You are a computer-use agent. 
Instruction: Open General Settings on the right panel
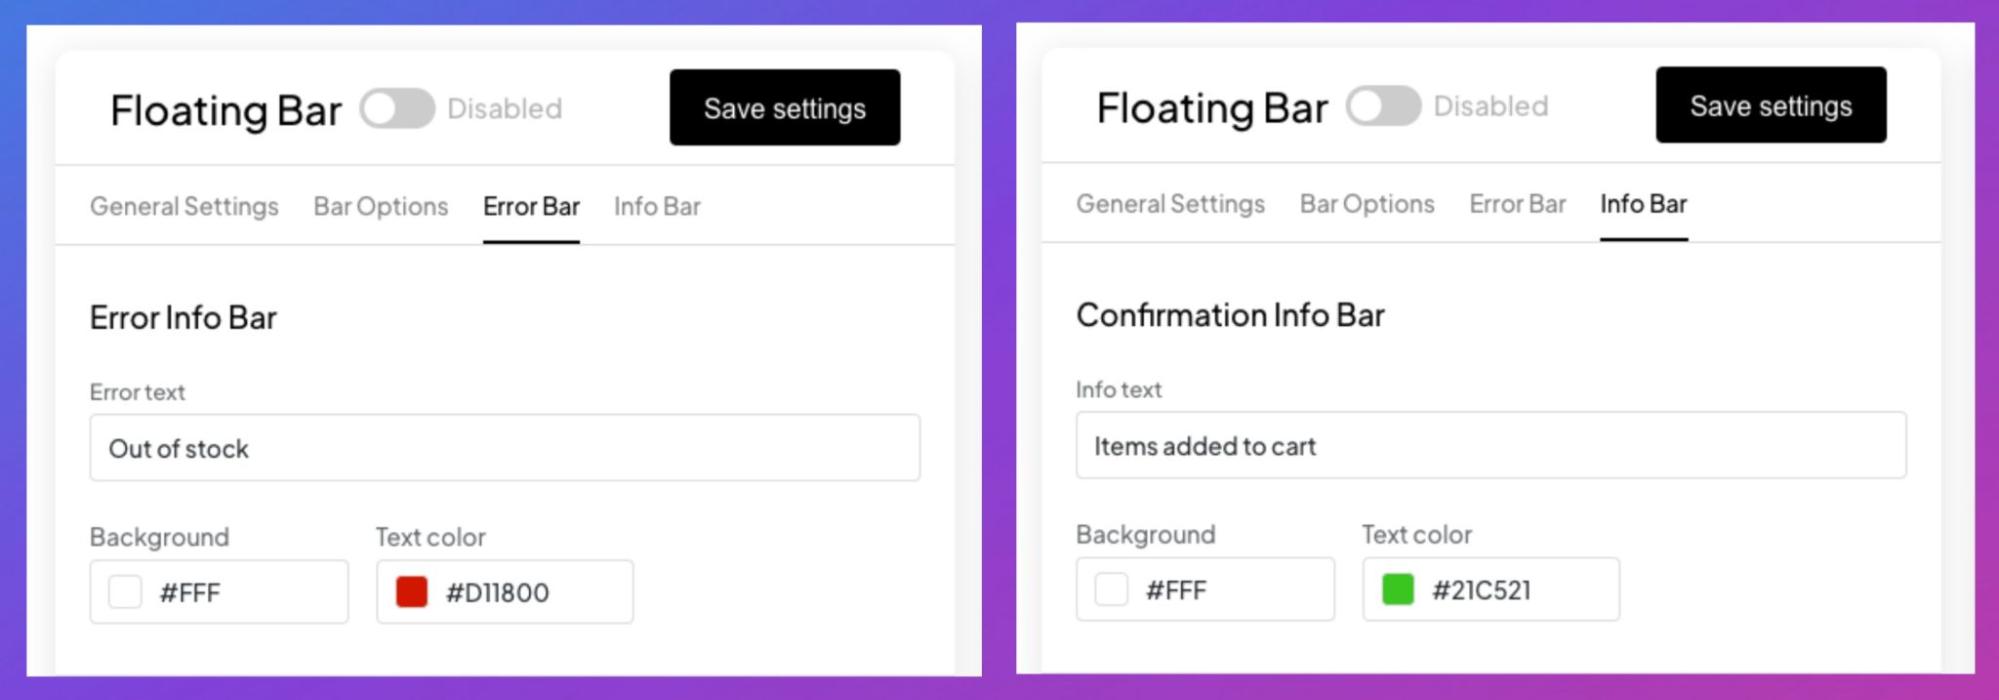coord(1171,204)
